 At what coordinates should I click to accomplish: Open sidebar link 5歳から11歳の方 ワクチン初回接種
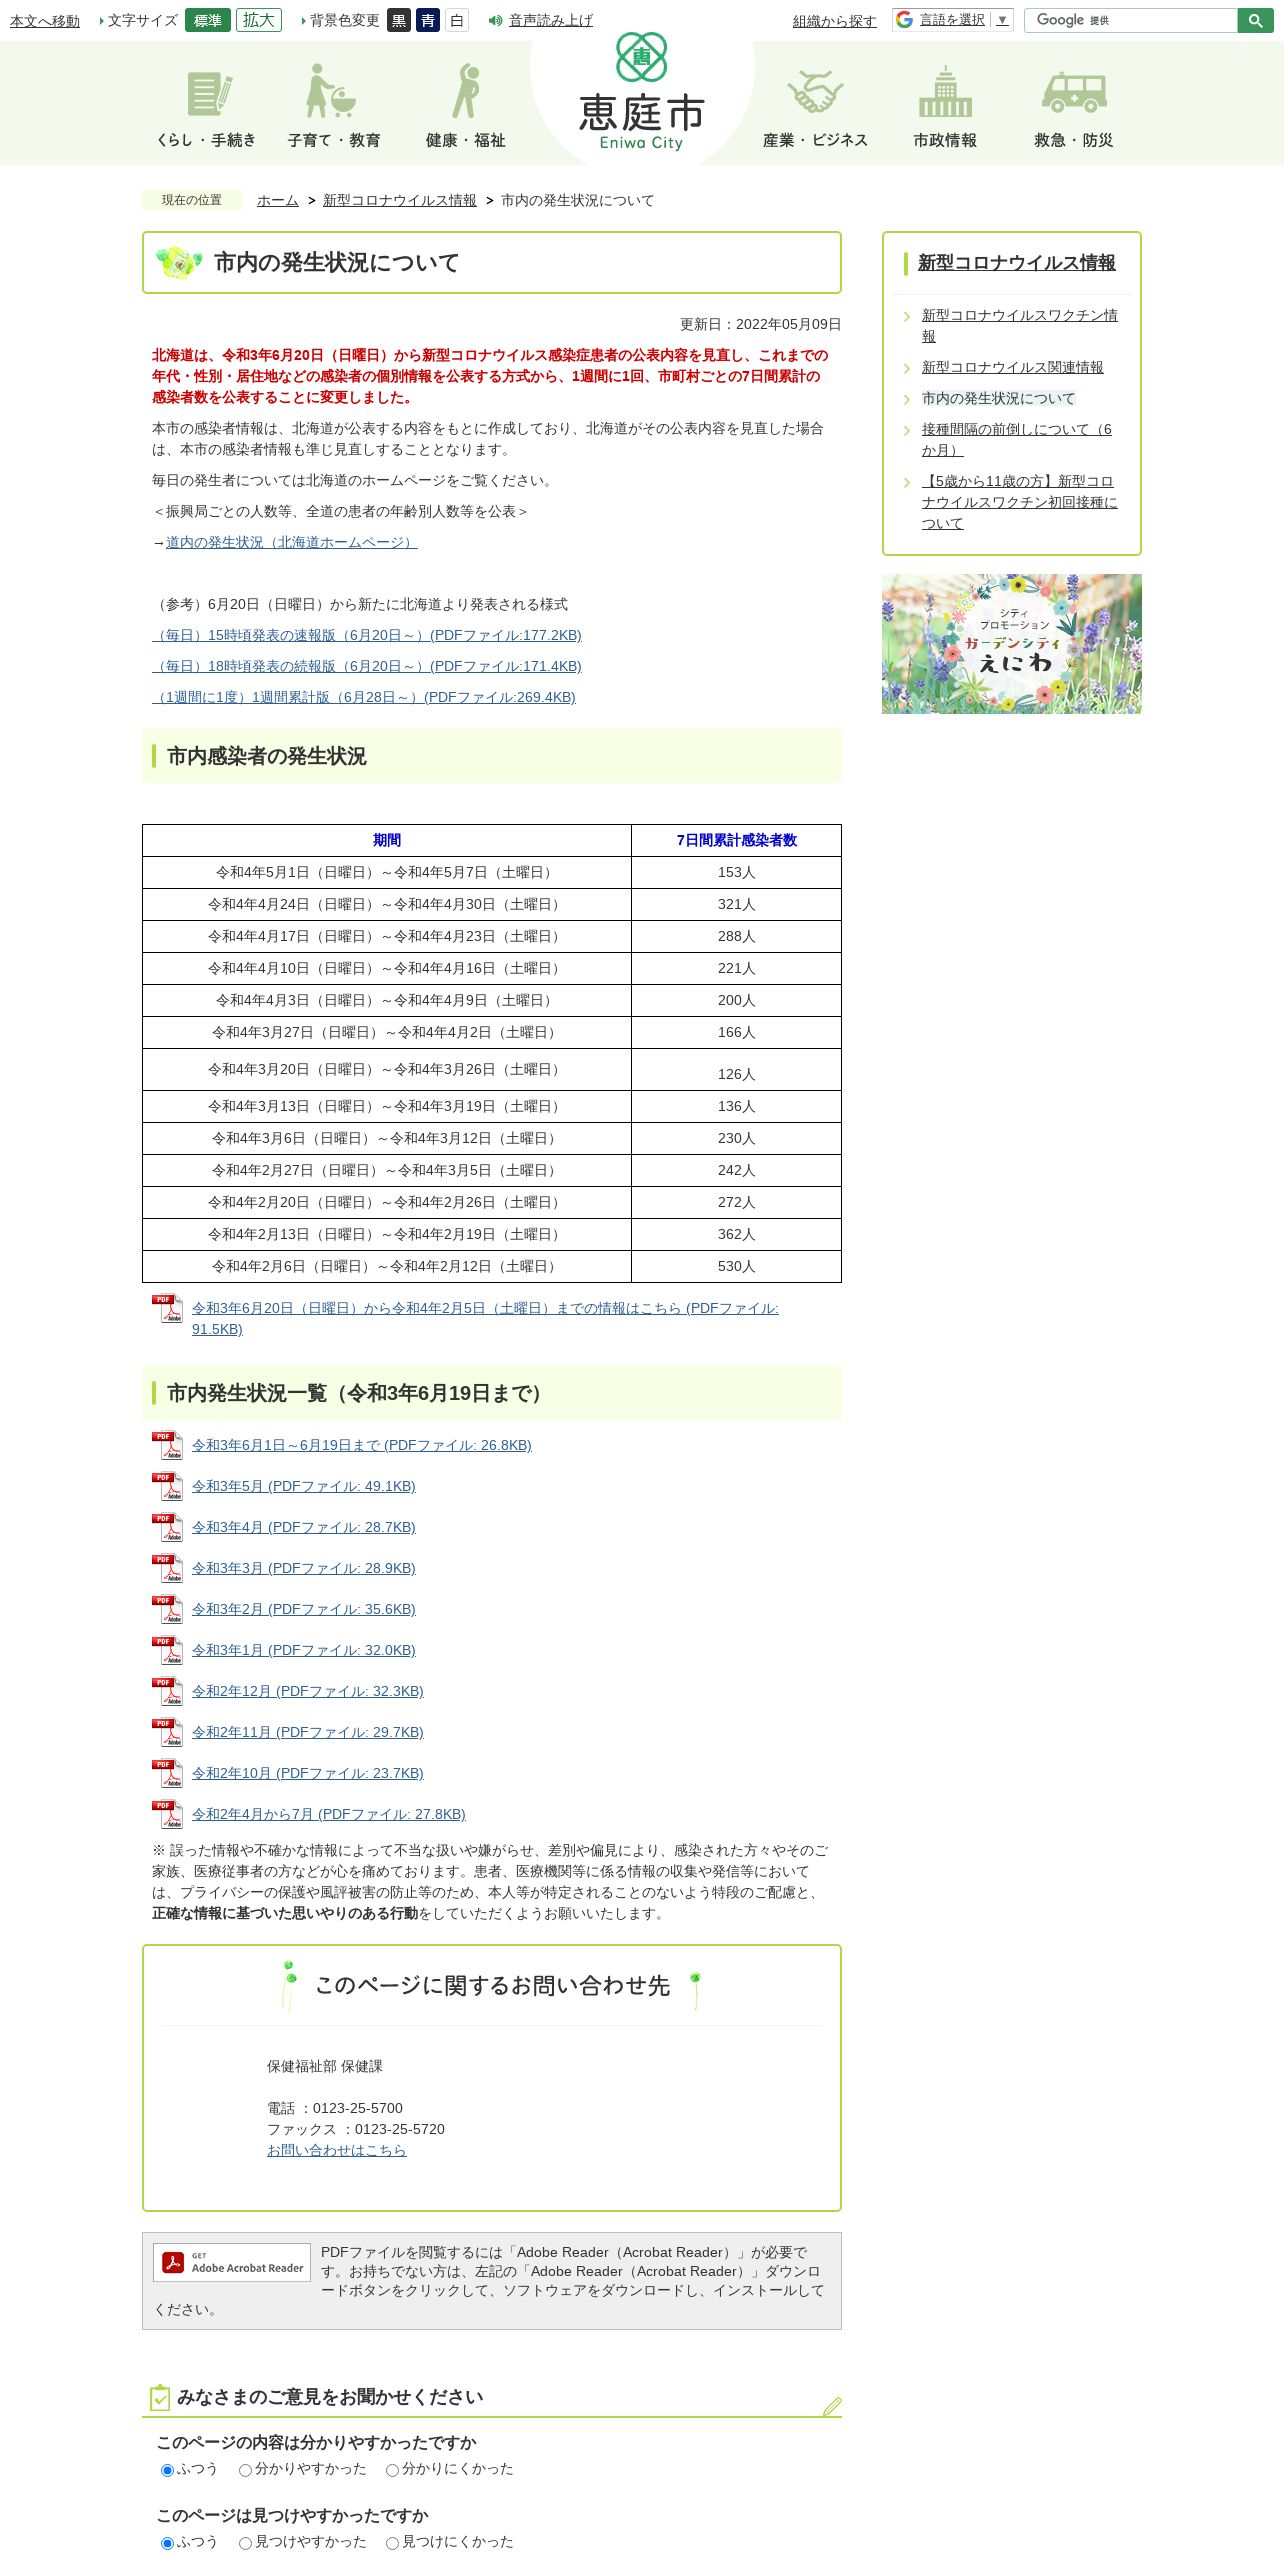point(1020,502)
